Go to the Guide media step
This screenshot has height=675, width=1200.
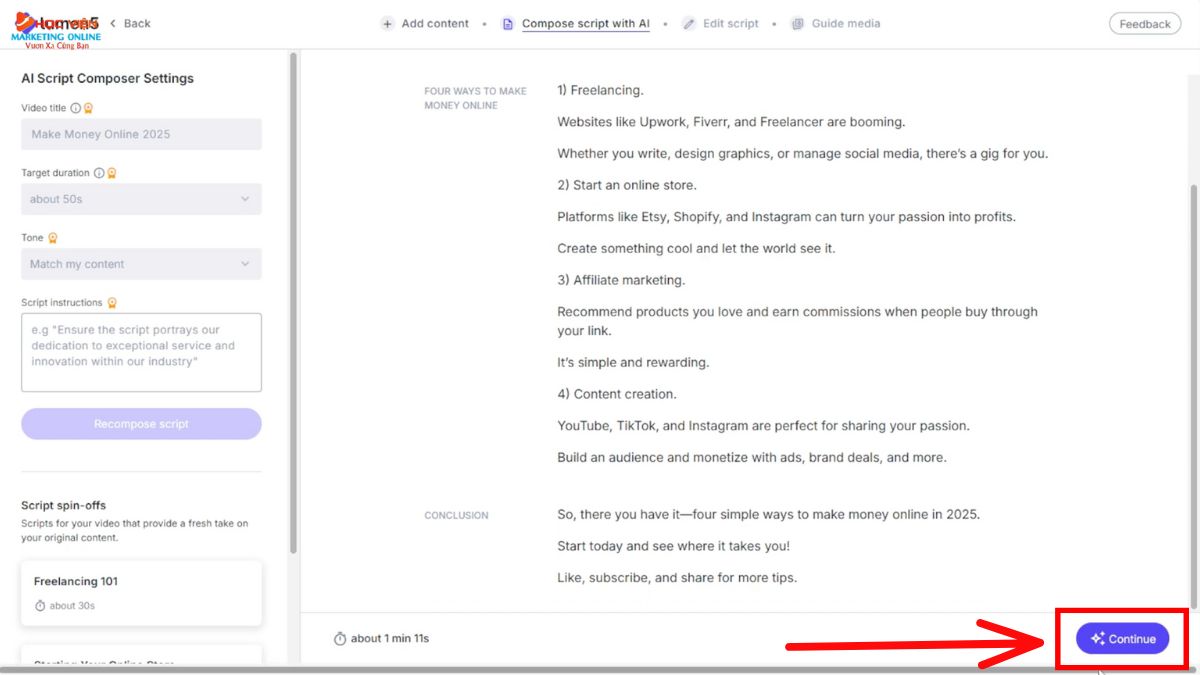tap(836, 24)
